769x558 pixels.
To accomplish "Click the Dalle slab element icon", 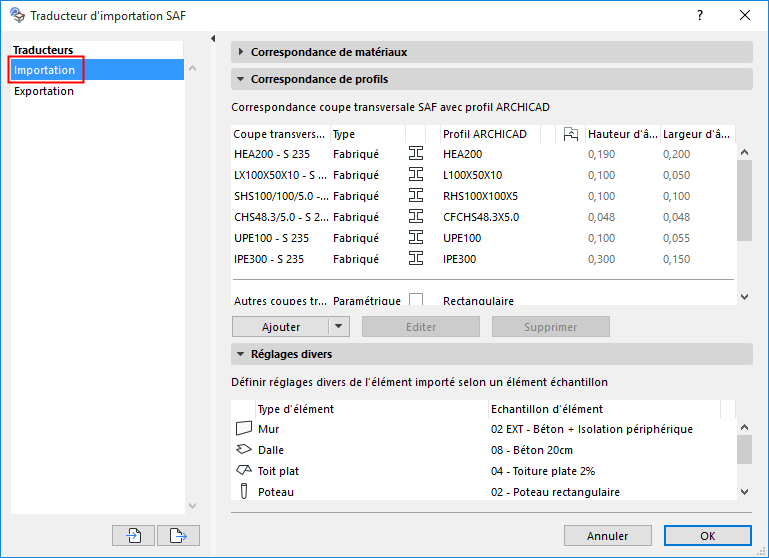I will click(243, 450).
